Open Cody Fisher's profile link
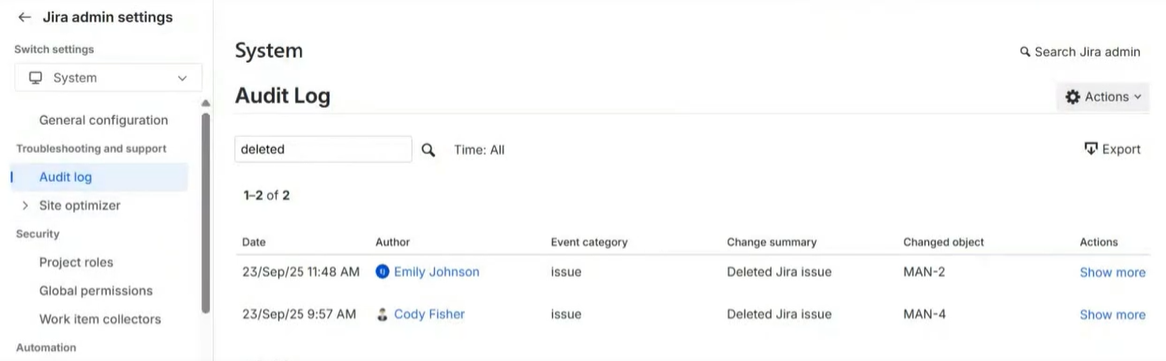Screen dimensions: 1166x361 (x=429, y=314)
